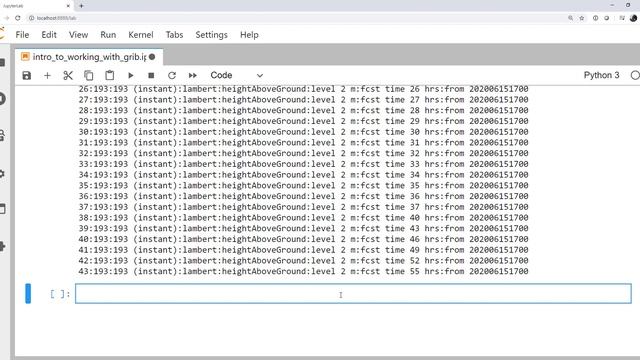Open the extensions icon left of the profile avatar
The height and width of the screenshot is (360, 640).
(622, 18)
